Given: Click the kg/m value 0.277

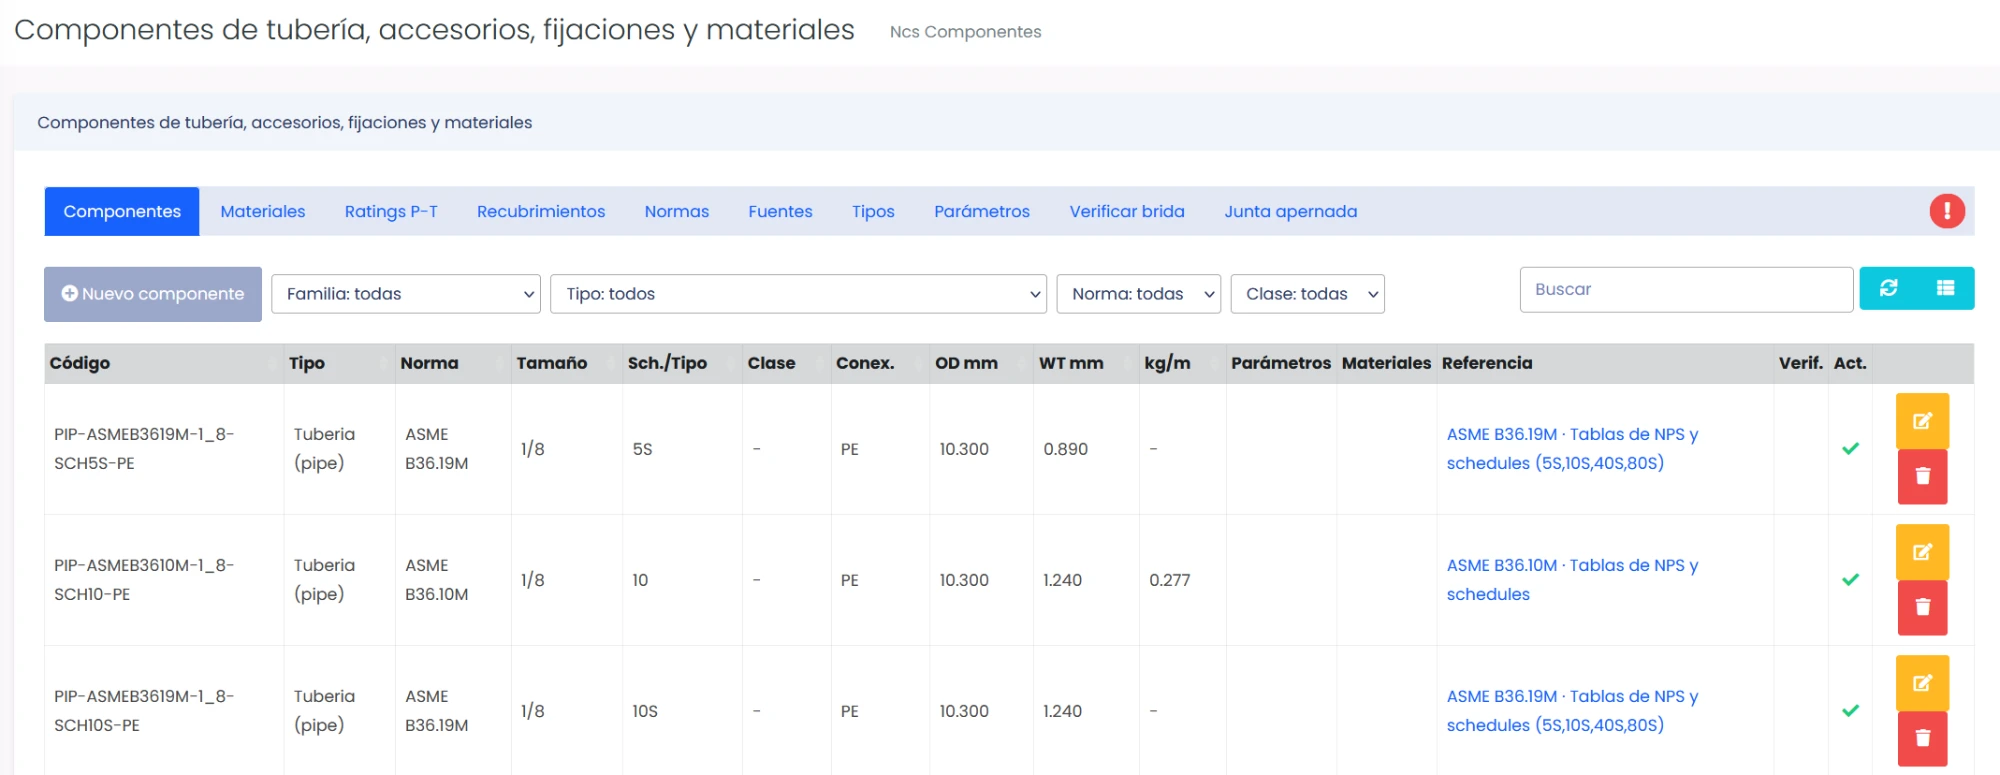Looking at the screenshot, I should pyautogui.click(x=1169, y=580).
